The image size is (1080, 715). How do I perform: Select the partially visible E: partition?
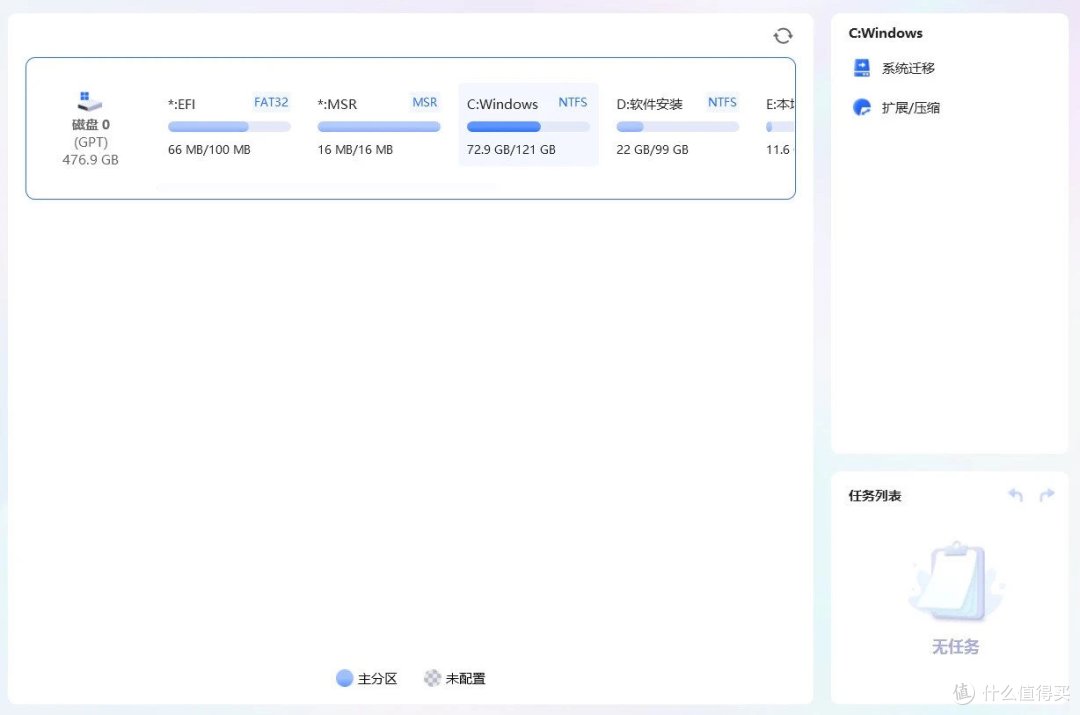[x=779, y=125]
